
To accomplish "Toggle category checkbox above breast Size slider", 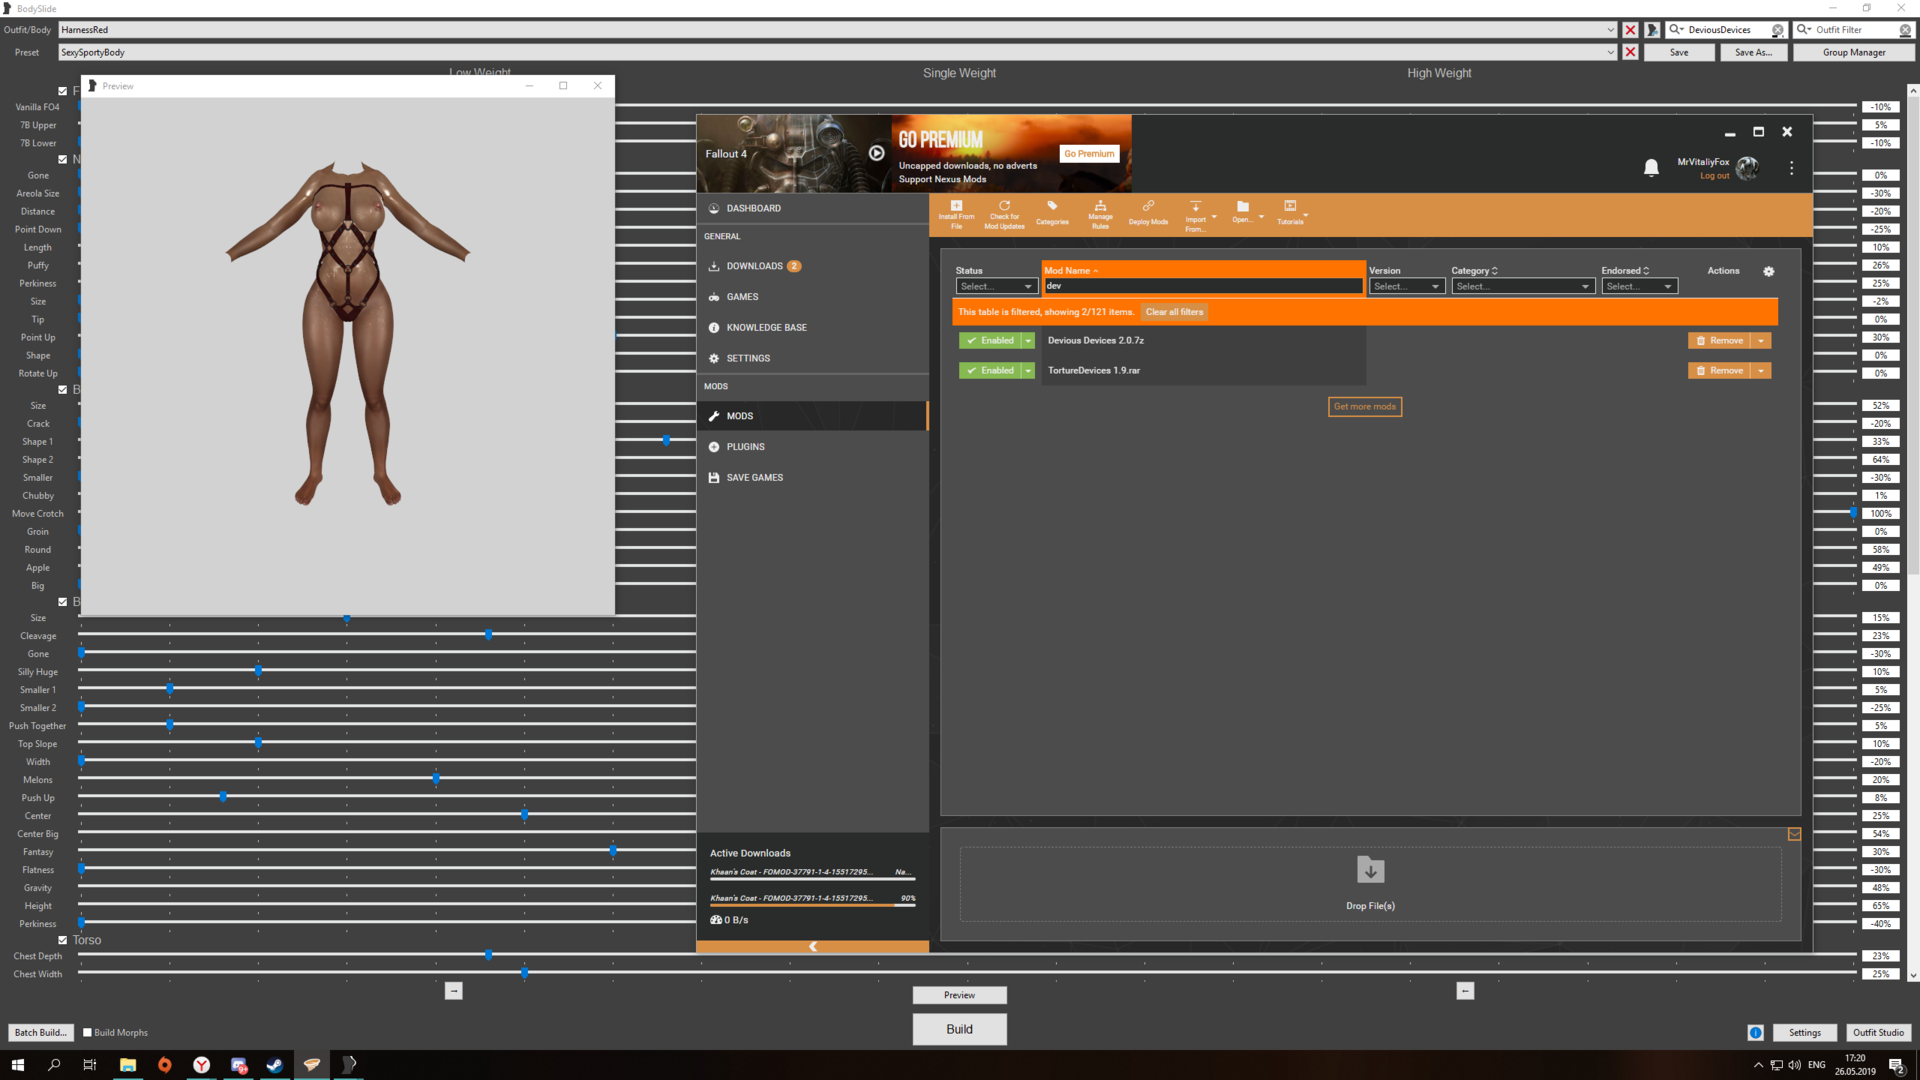I will pyautogui.click(x=63, y=602).
